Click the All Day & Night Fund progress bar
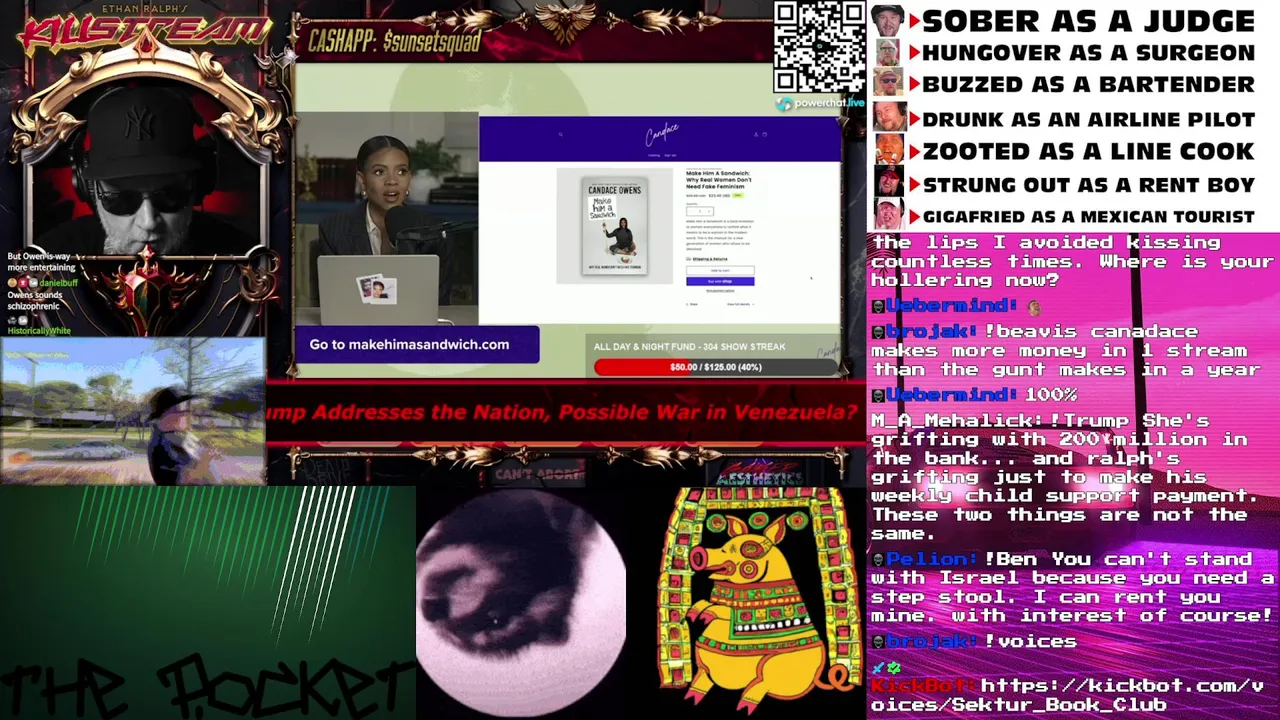Screen dimensions: 1280x720 (716, 367)
